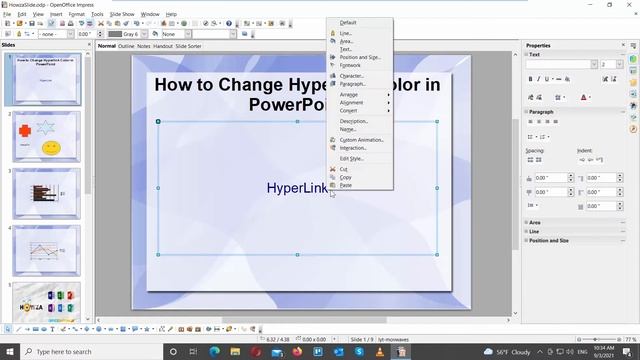Click the Save icon in the toolbar
This screenshot has width=640, height=360.
pyautogui.click(x=32, y=24)
